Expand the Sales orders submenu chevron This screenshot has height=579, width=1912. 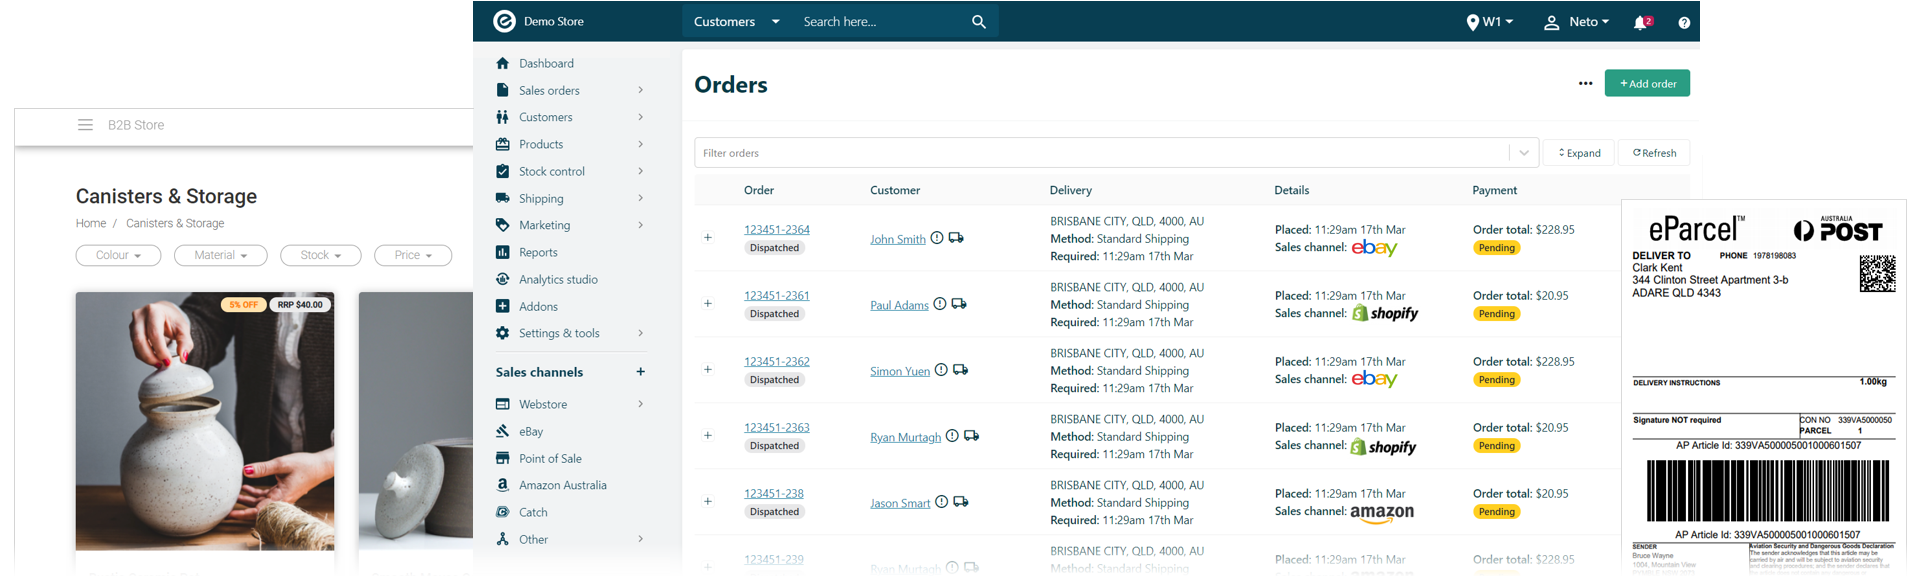[x=640, y=90]
